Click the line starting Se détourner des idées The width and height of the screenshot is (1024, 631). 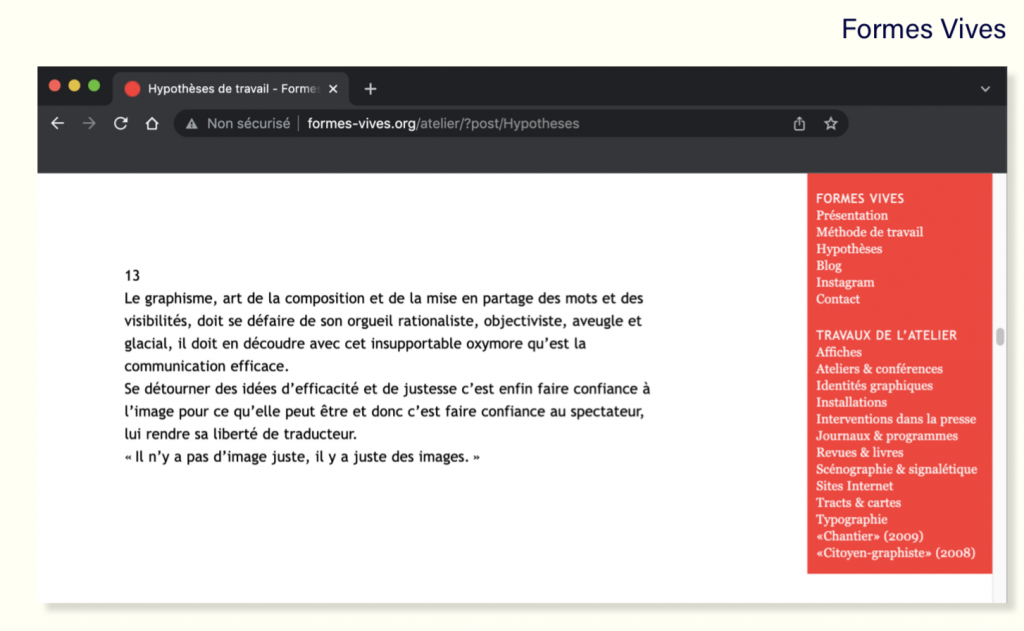(387, 389)
